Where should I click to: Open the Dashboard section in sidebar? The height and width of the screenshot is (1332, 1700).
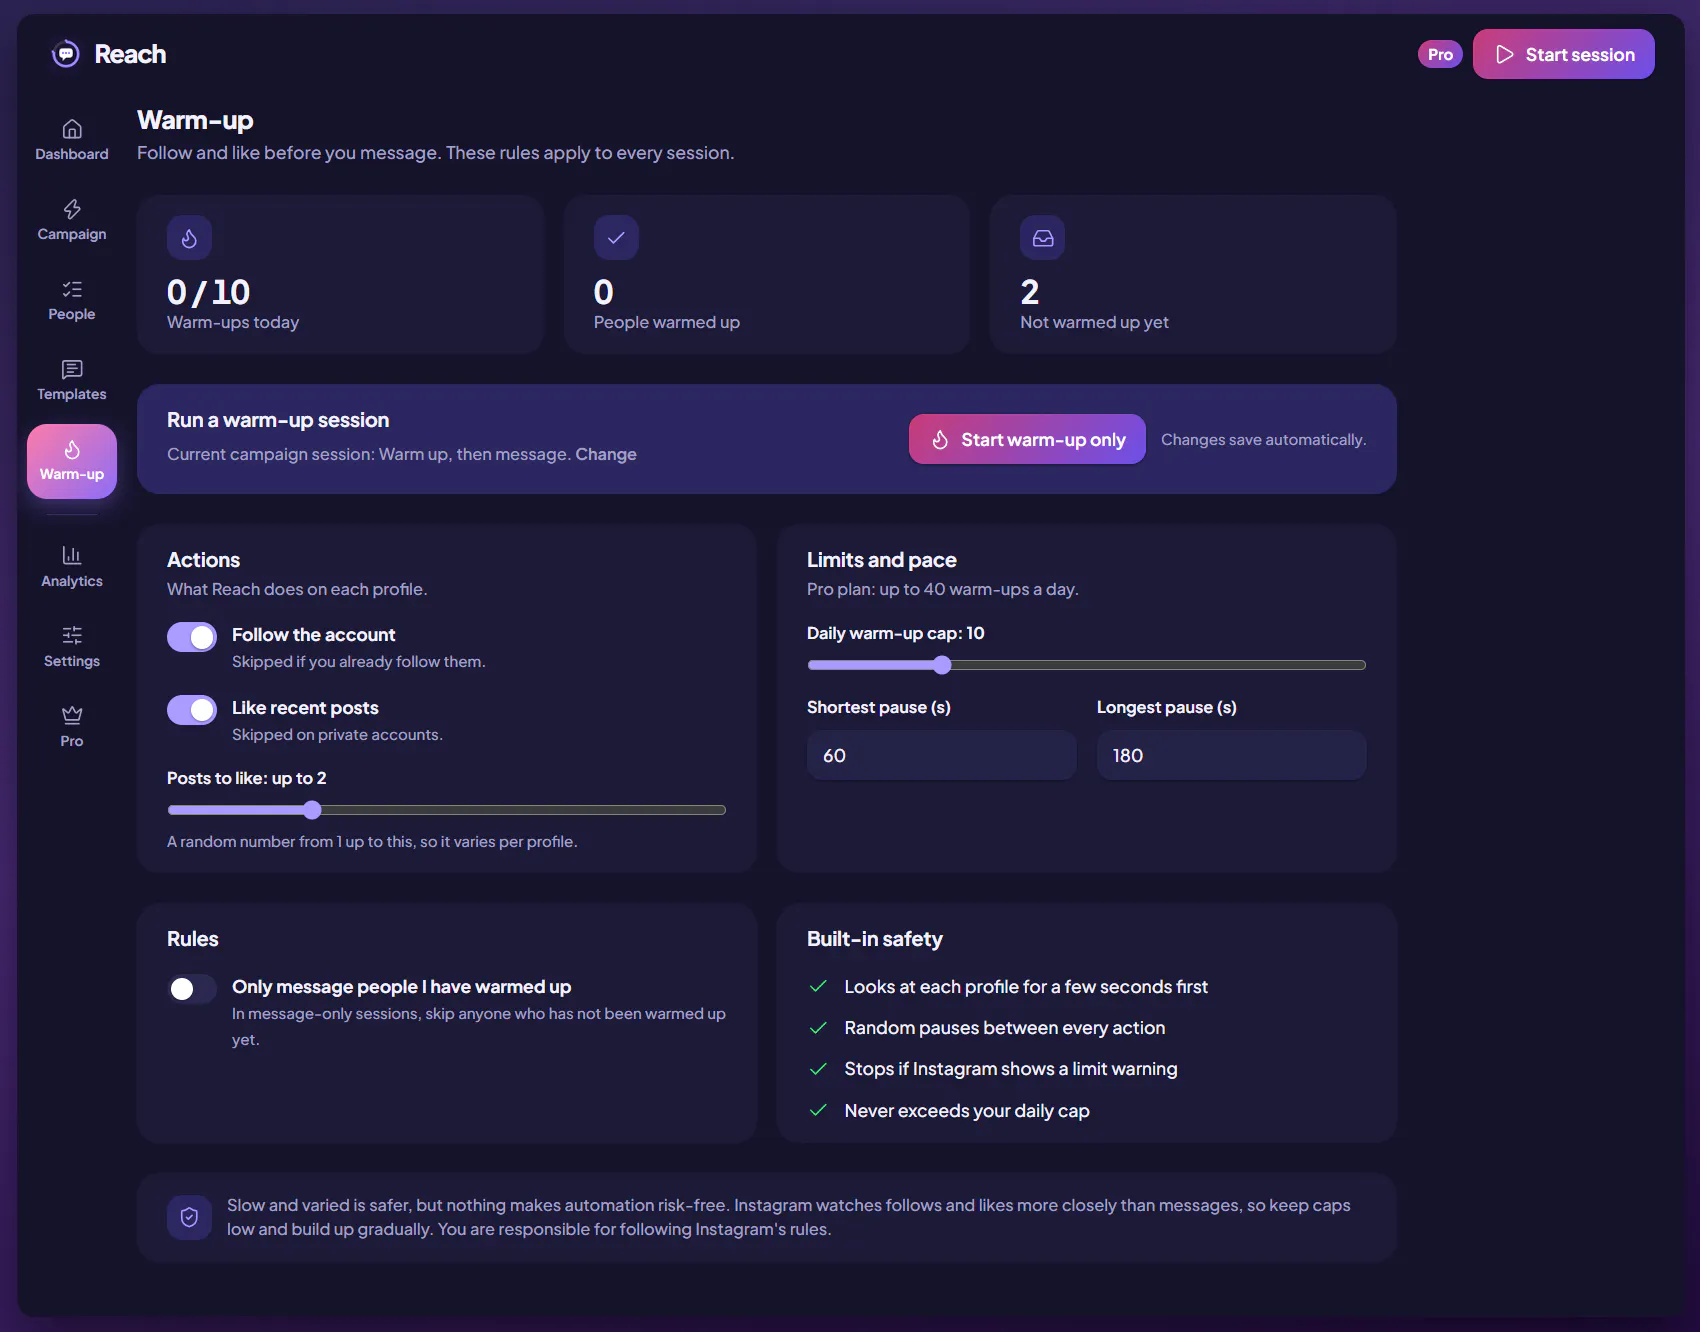point(72,140)
